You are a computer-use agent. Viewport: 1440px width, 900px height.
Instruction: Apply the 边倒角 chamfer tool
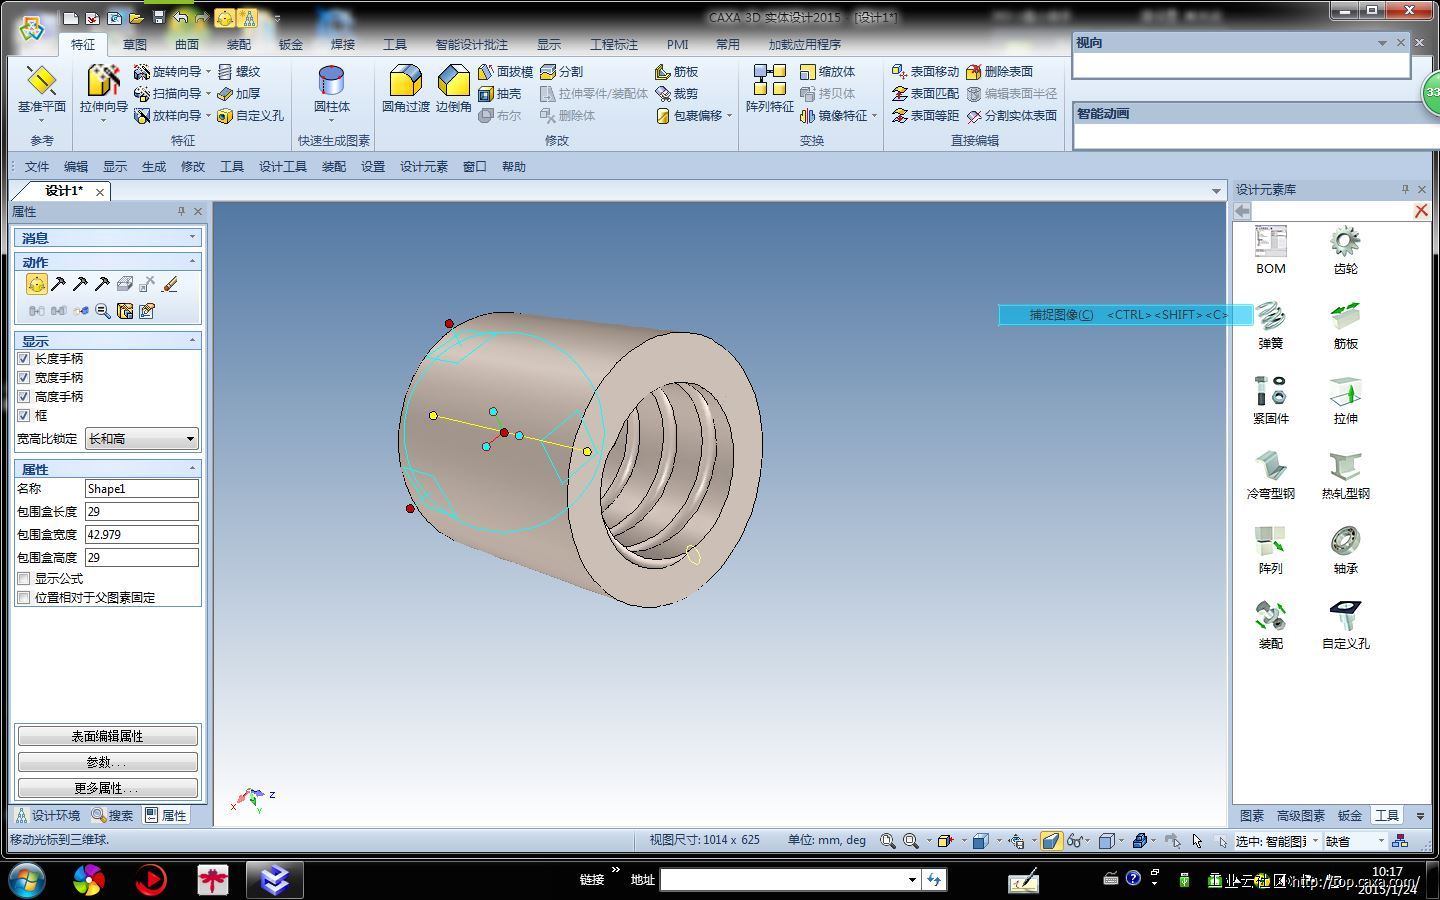click(453, 90)
